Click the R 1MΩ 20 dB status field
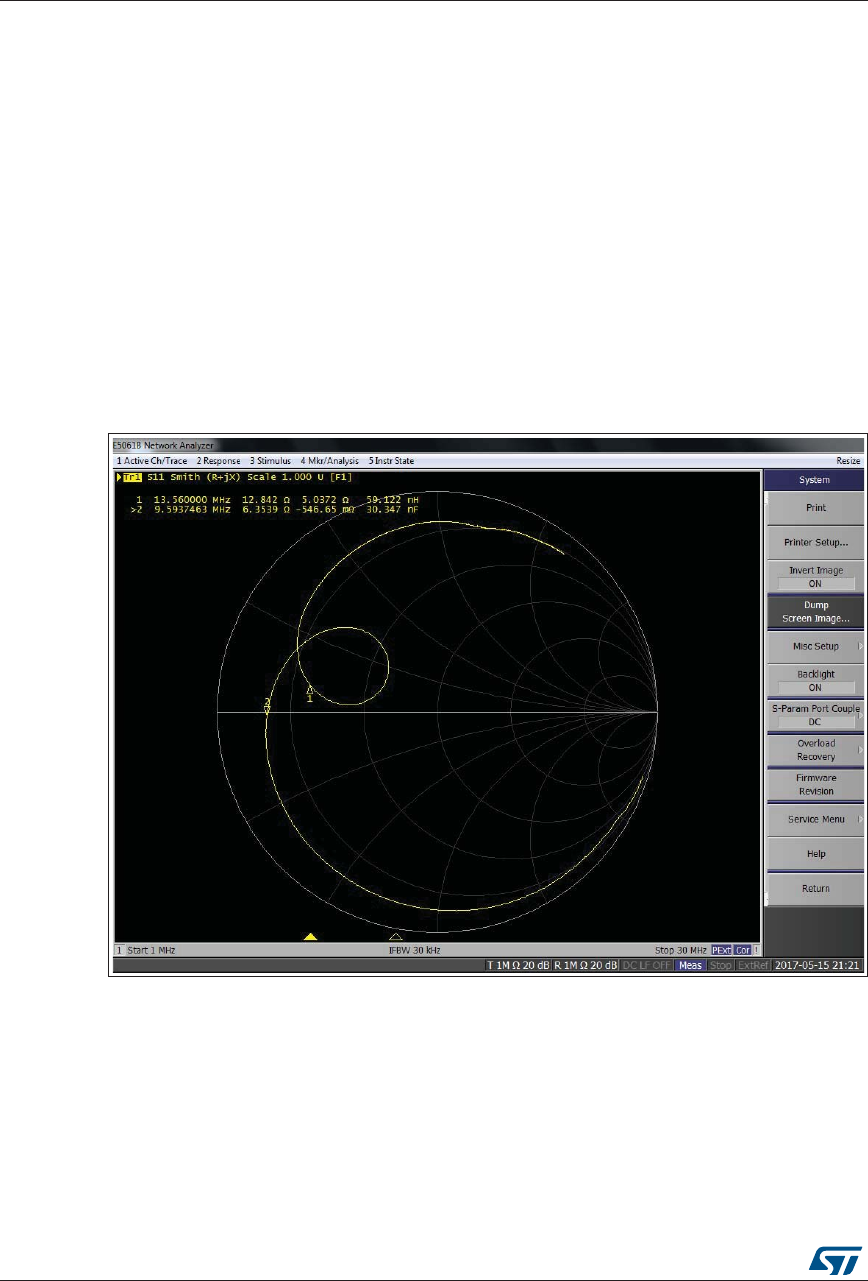The height and width of the screenshot is (1281, 868). 586,966
